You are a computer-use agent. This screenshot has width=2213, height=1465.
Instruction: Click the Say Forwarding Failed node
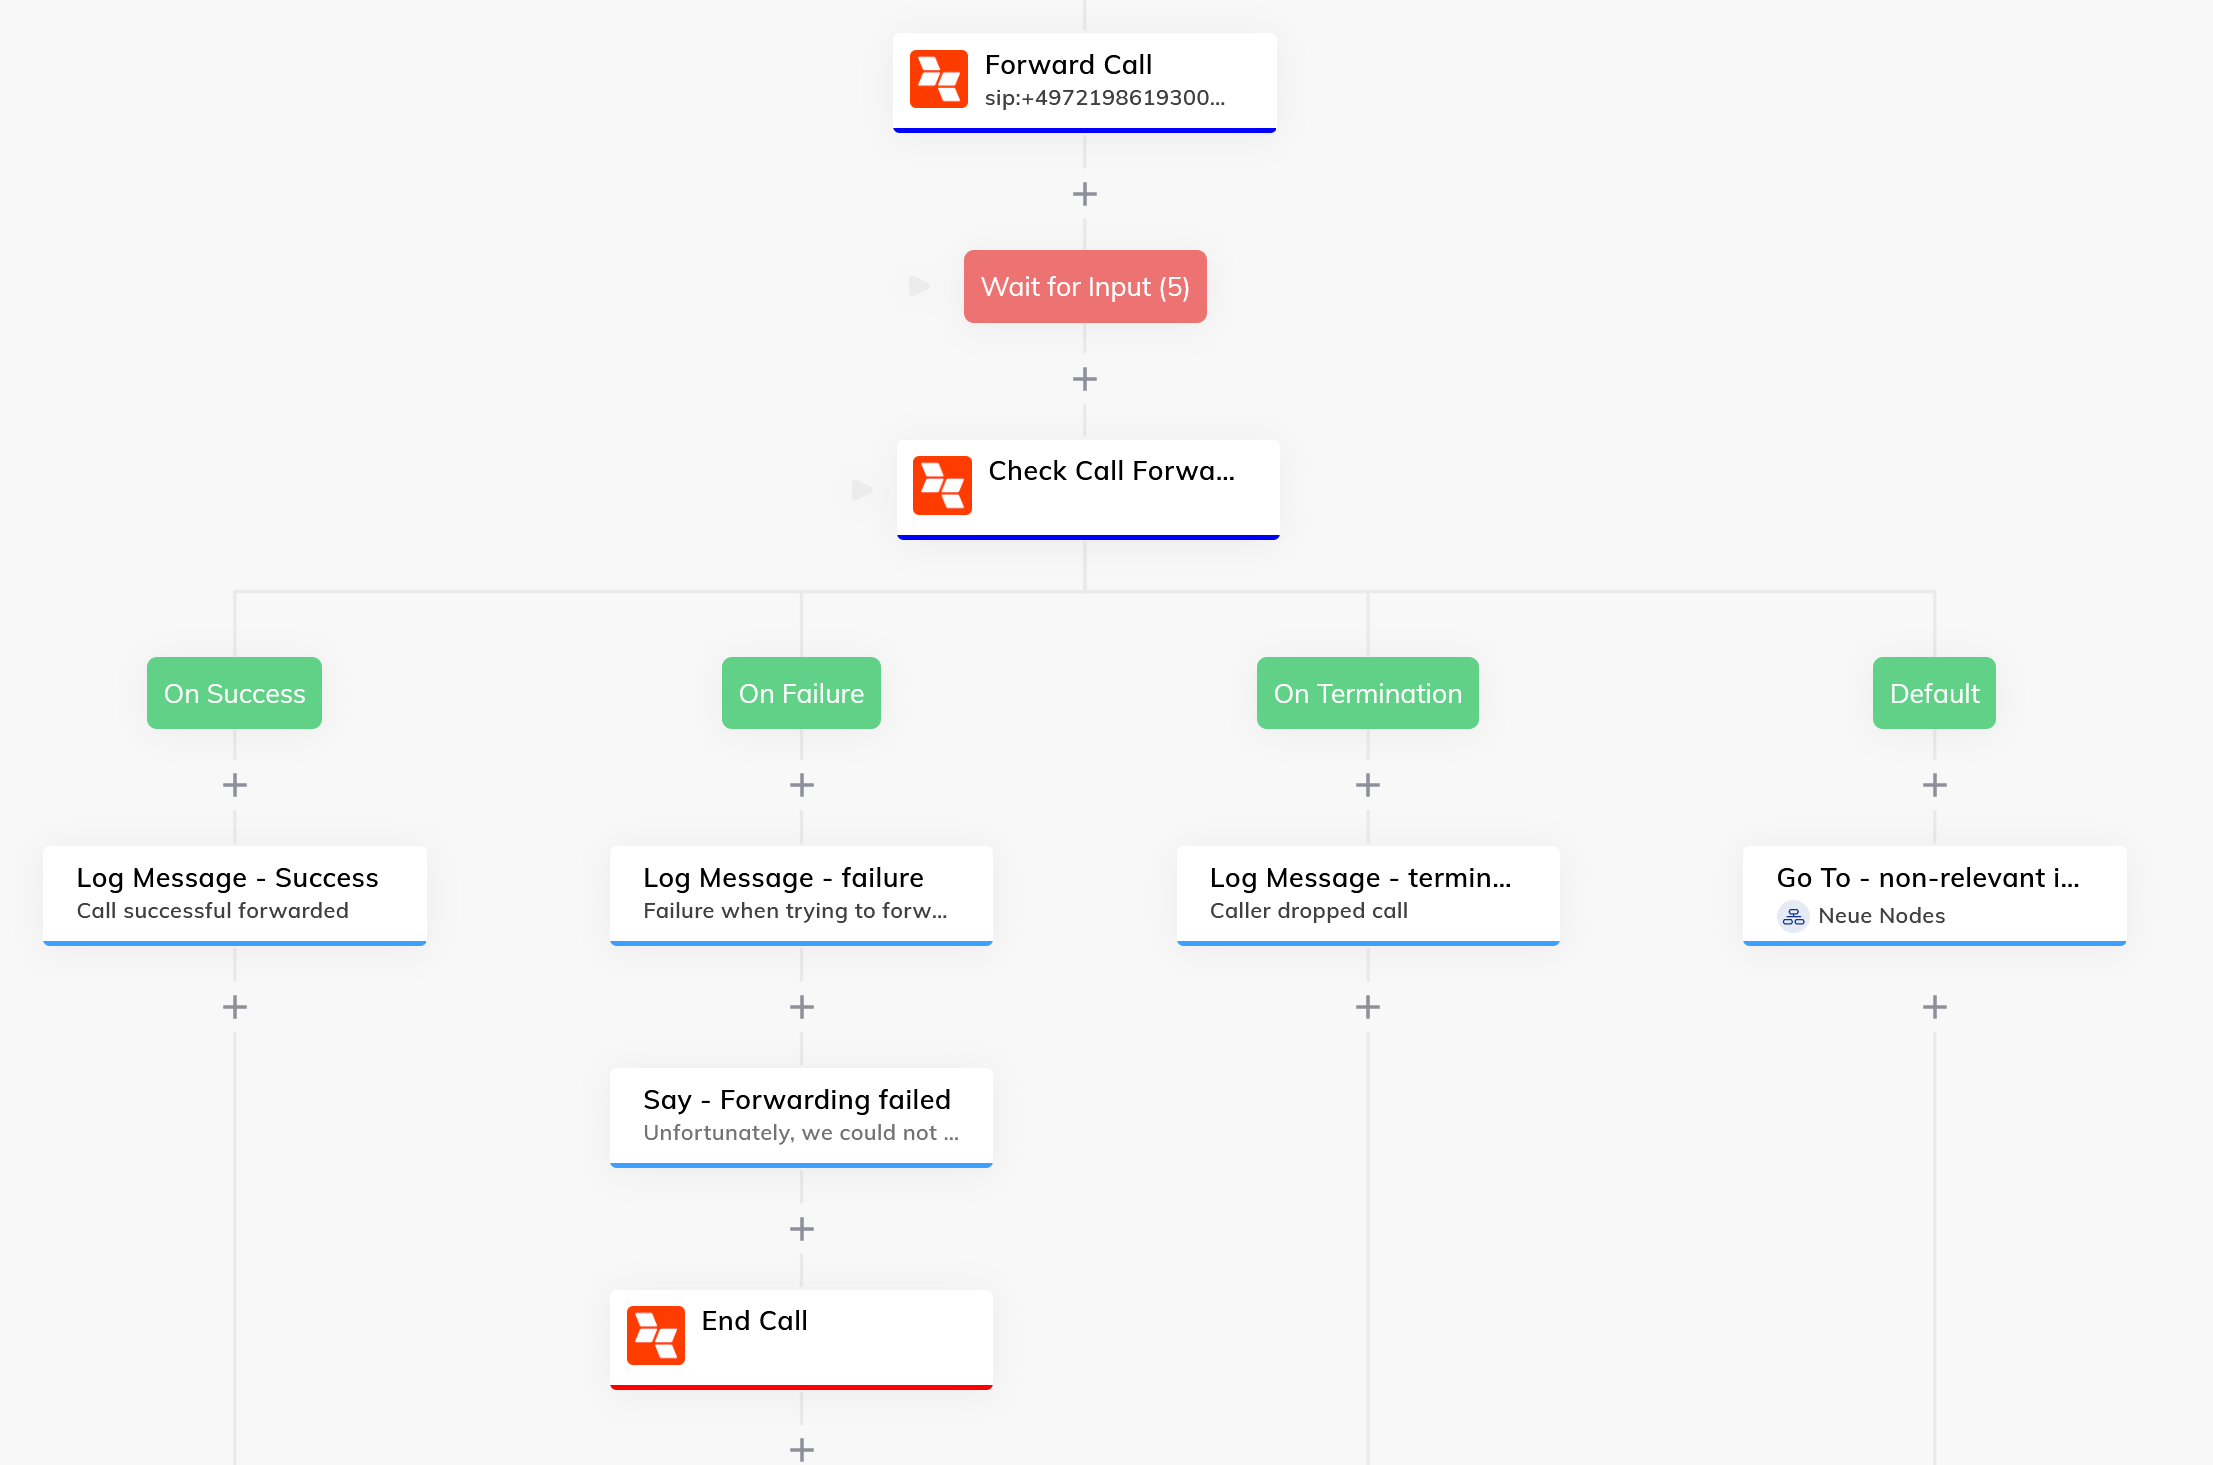pos(801,1113)
